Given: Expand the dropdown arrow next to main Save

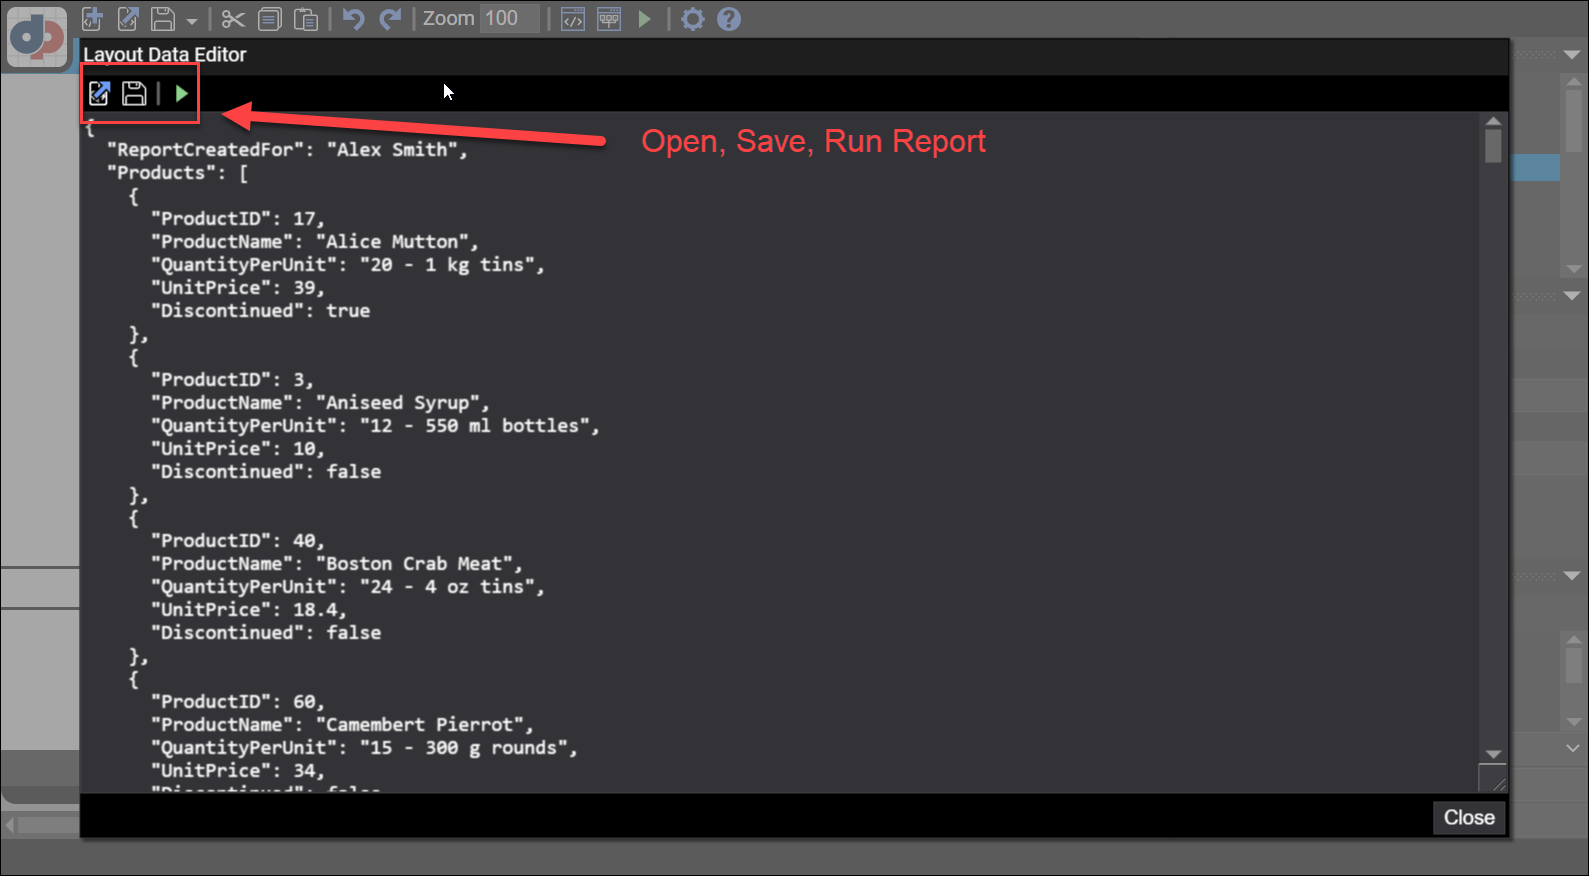Looking at the screenshot, I should coord(191,21).
